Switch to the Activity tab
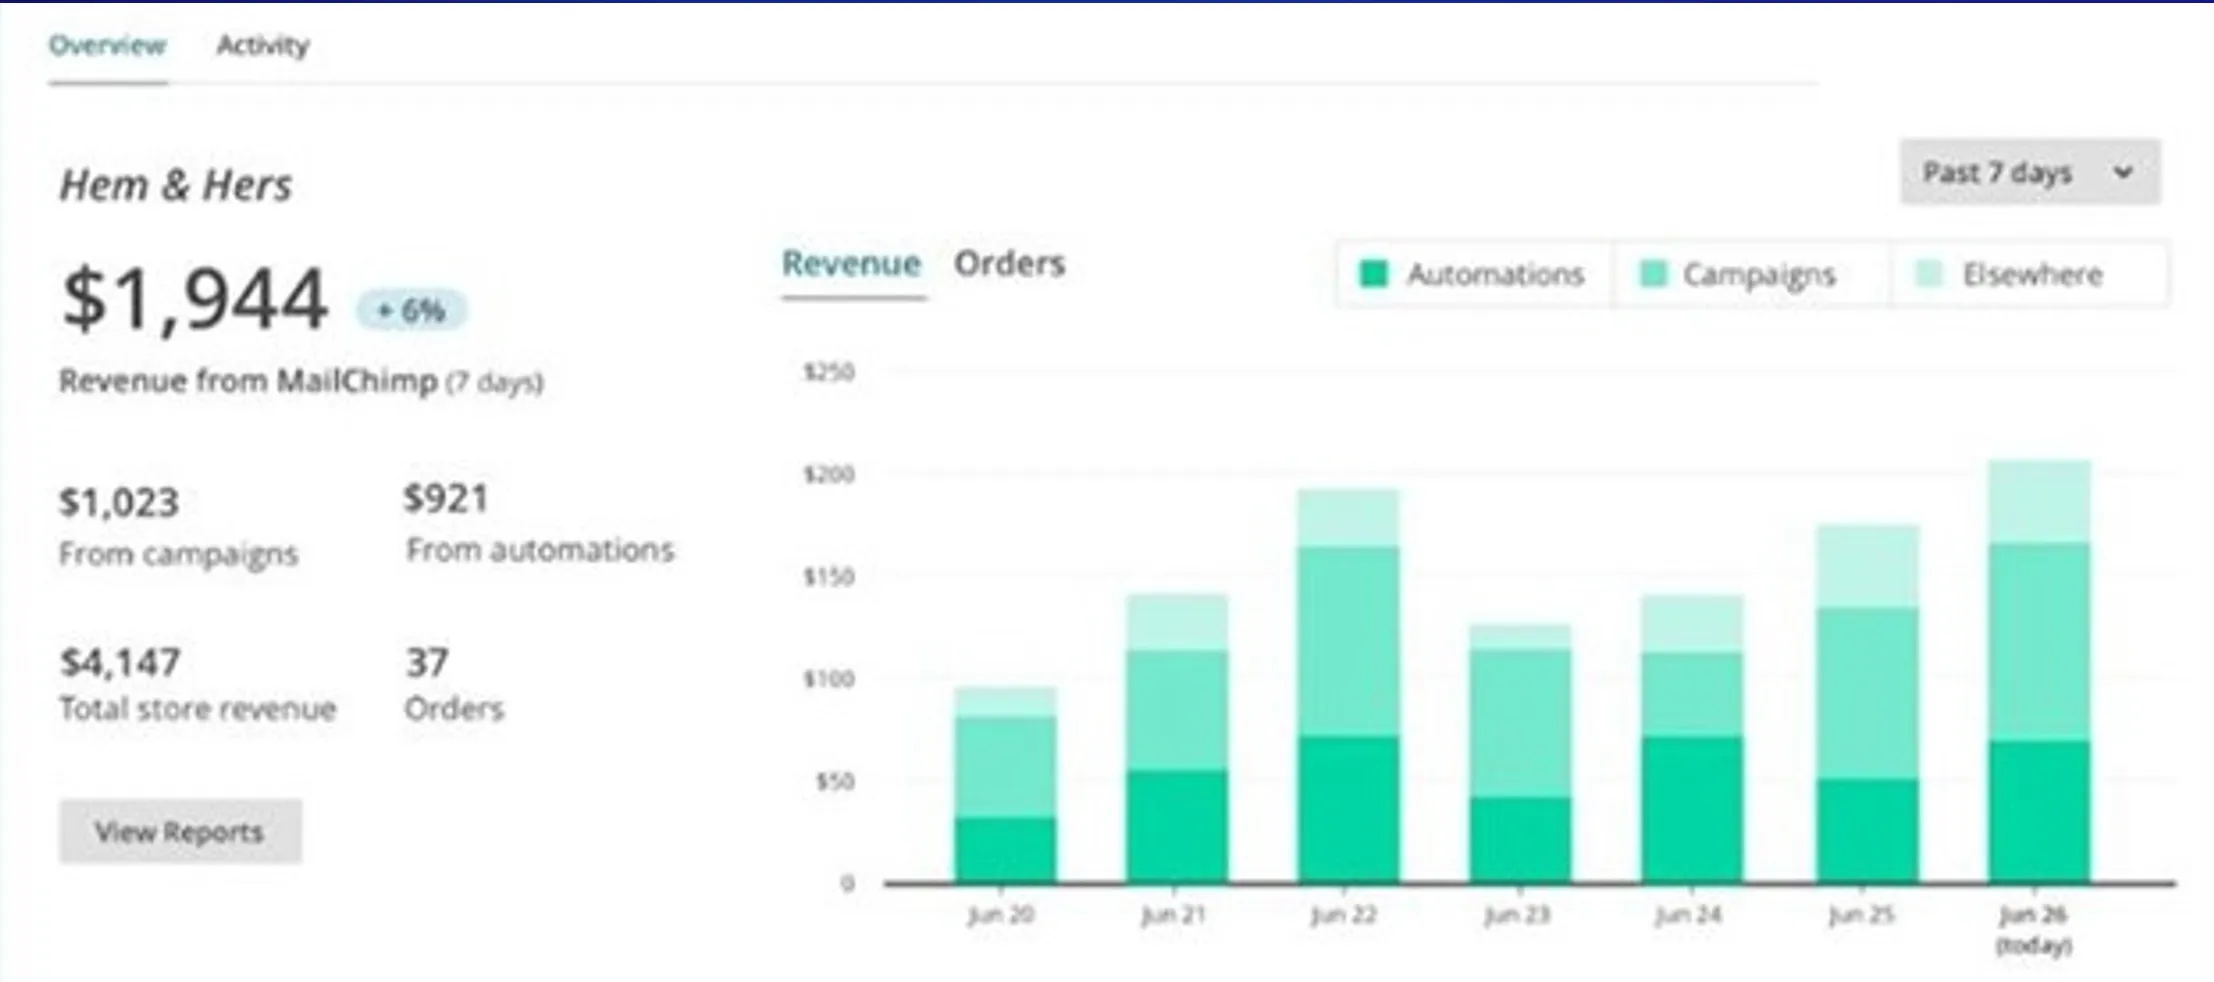This screenshot has width=2214, height=982. tap(263, 46)
